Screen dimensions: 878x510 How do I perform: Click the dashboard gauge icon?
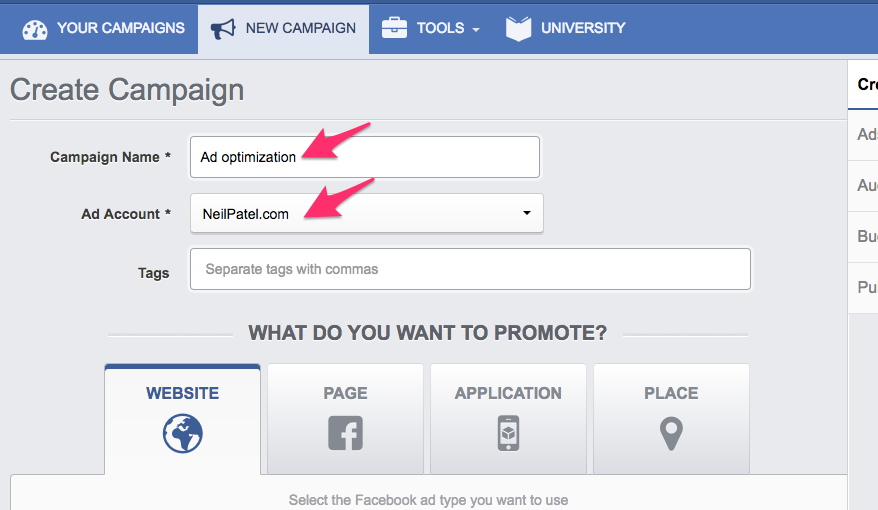(x=35, y=28)
